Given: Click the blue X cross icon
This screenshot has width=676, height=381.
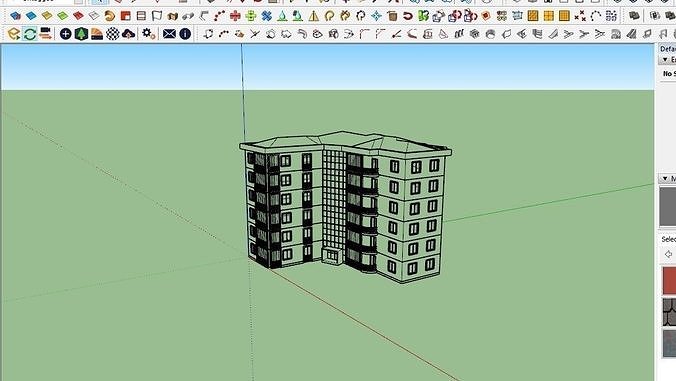Looking at the screenshot, I should (266, 16).
